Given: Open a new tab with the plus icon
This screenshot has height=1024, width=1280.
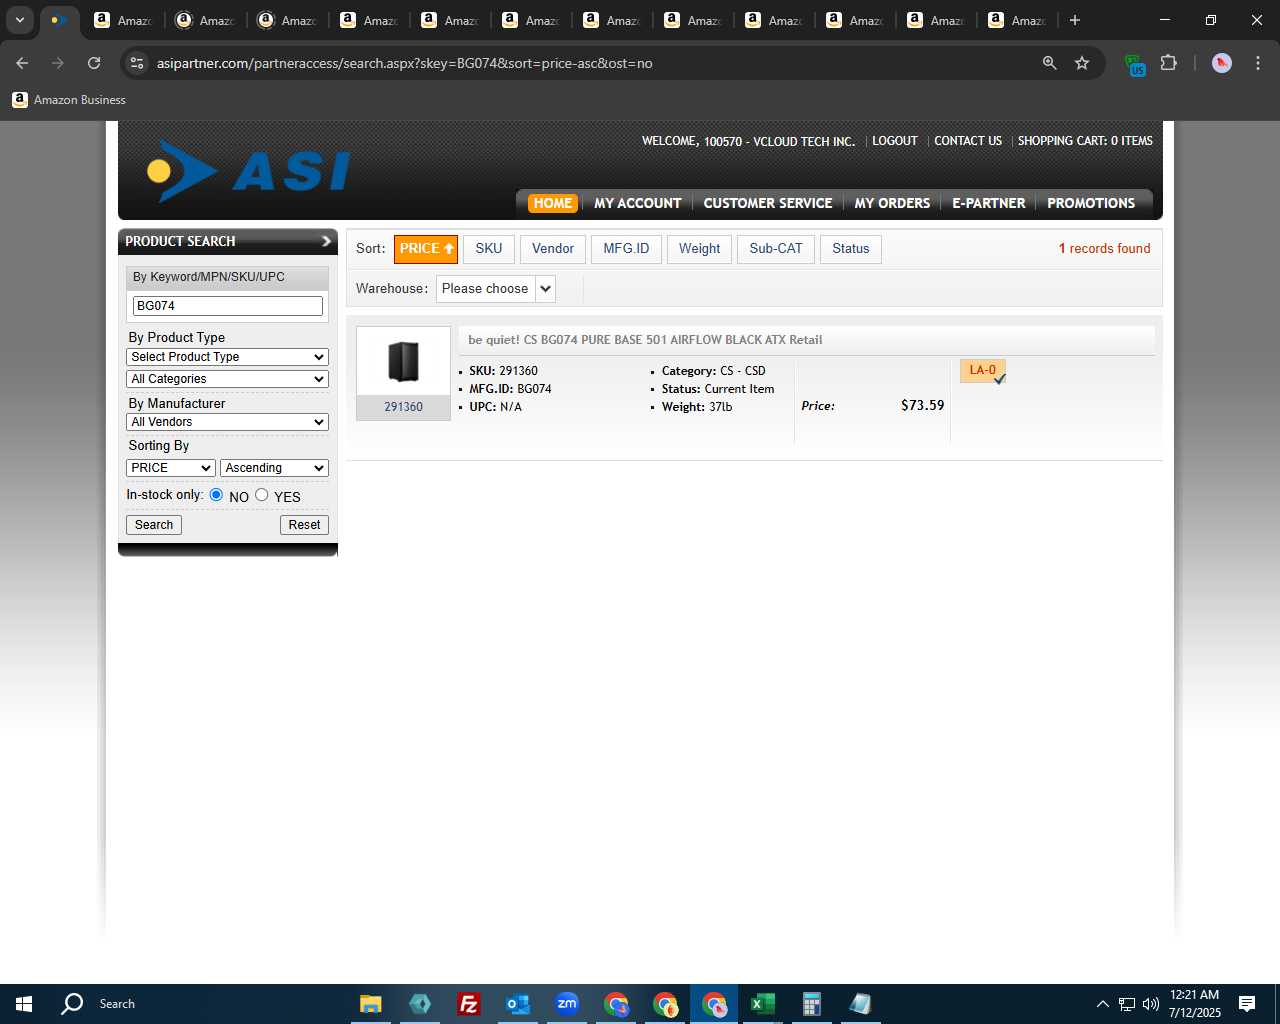Looking at the screenshot, I should [1075, 20].
